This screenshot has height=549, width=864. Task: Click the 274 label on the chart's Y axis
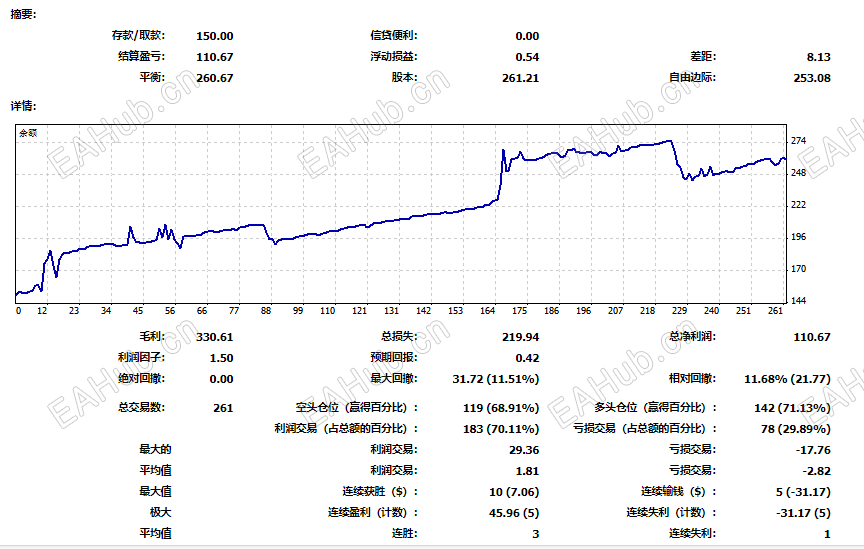click(798, 141)
